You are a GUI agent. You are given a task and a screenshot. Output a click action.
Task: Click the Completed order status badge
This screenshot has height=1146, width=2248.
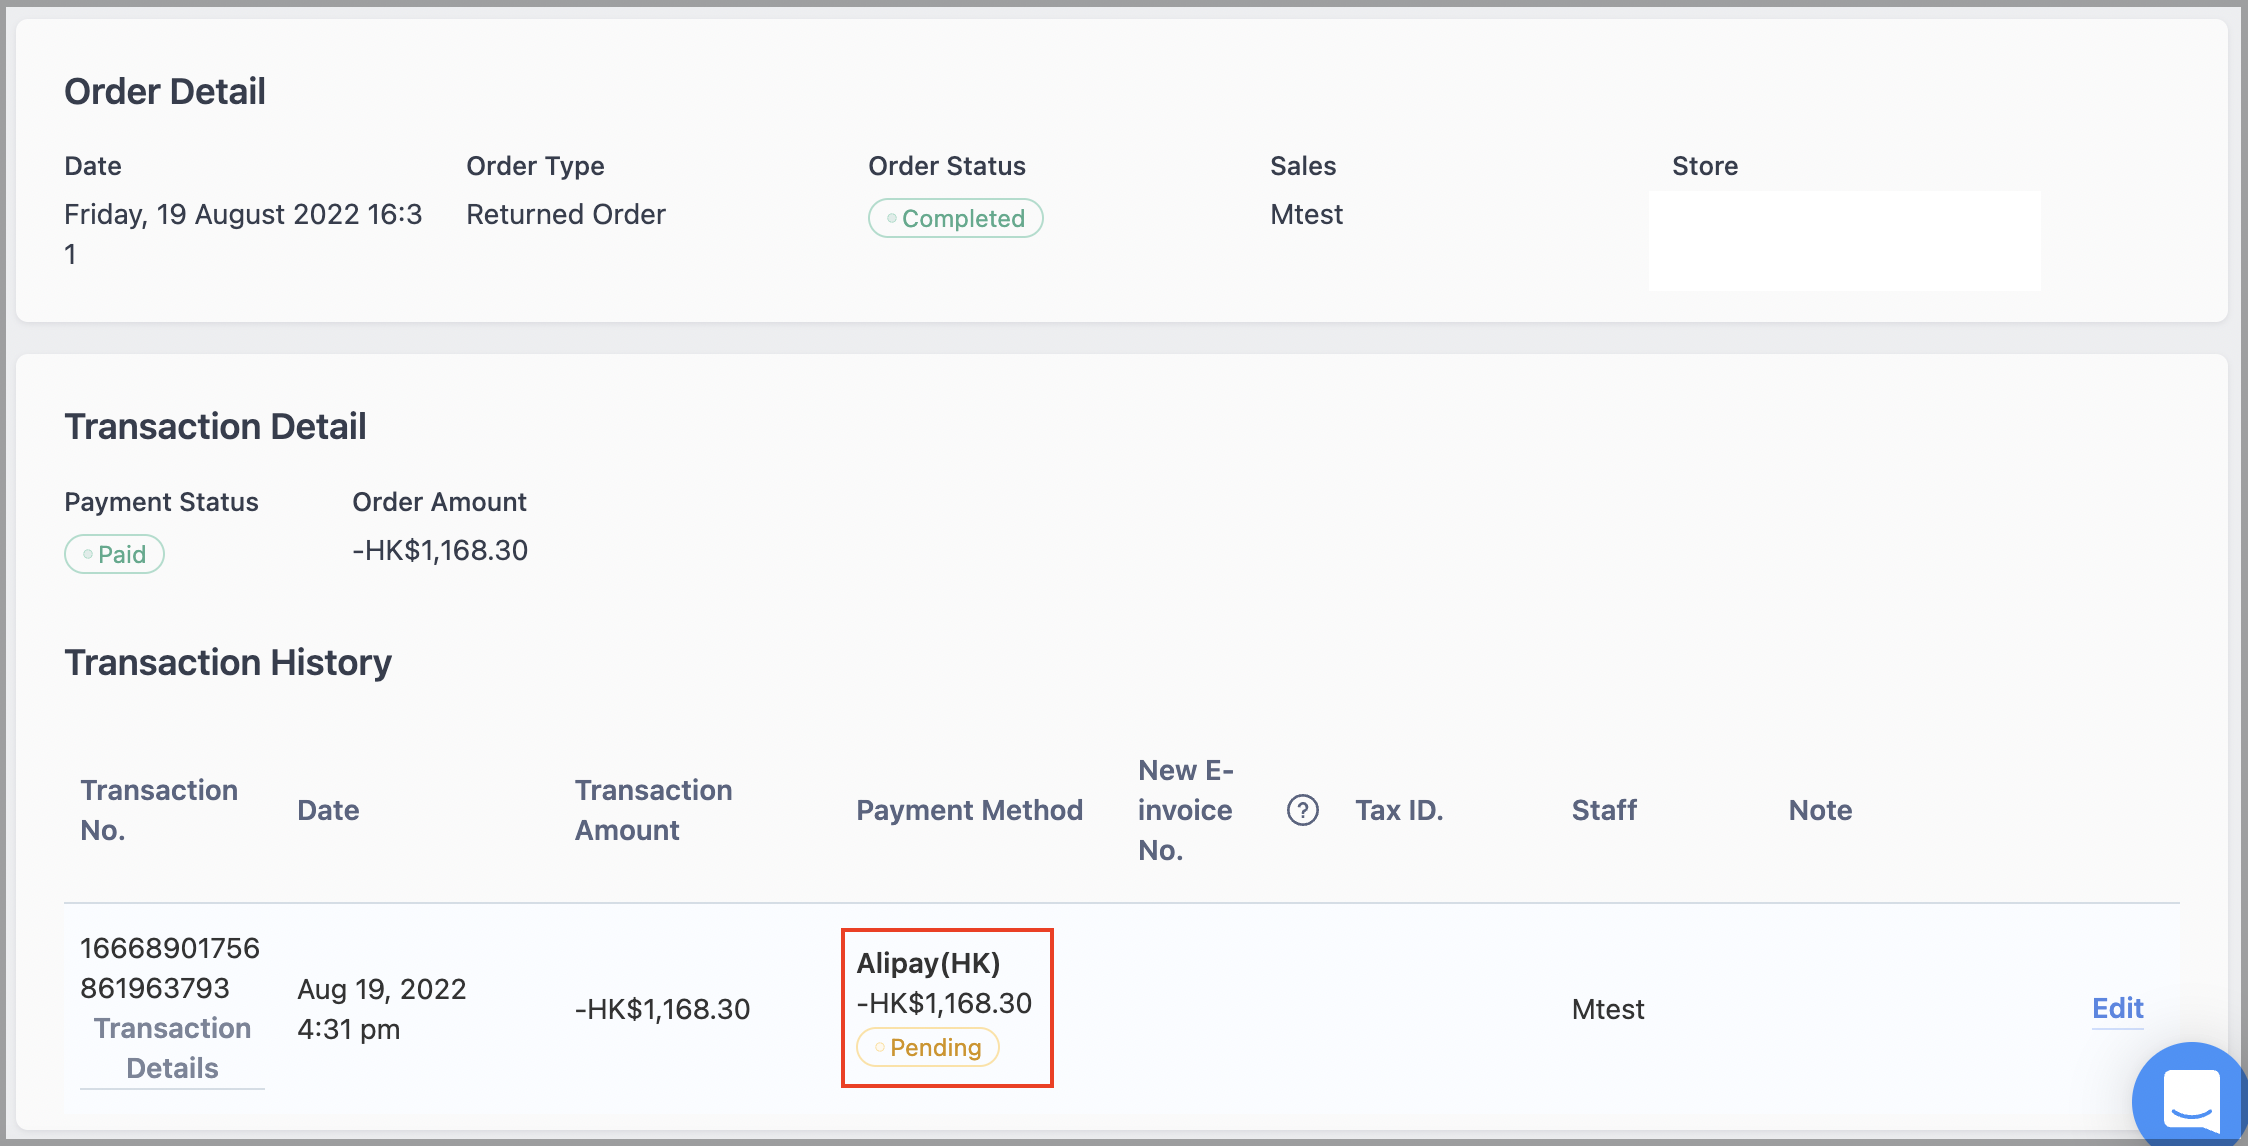[x=955, y=218]
